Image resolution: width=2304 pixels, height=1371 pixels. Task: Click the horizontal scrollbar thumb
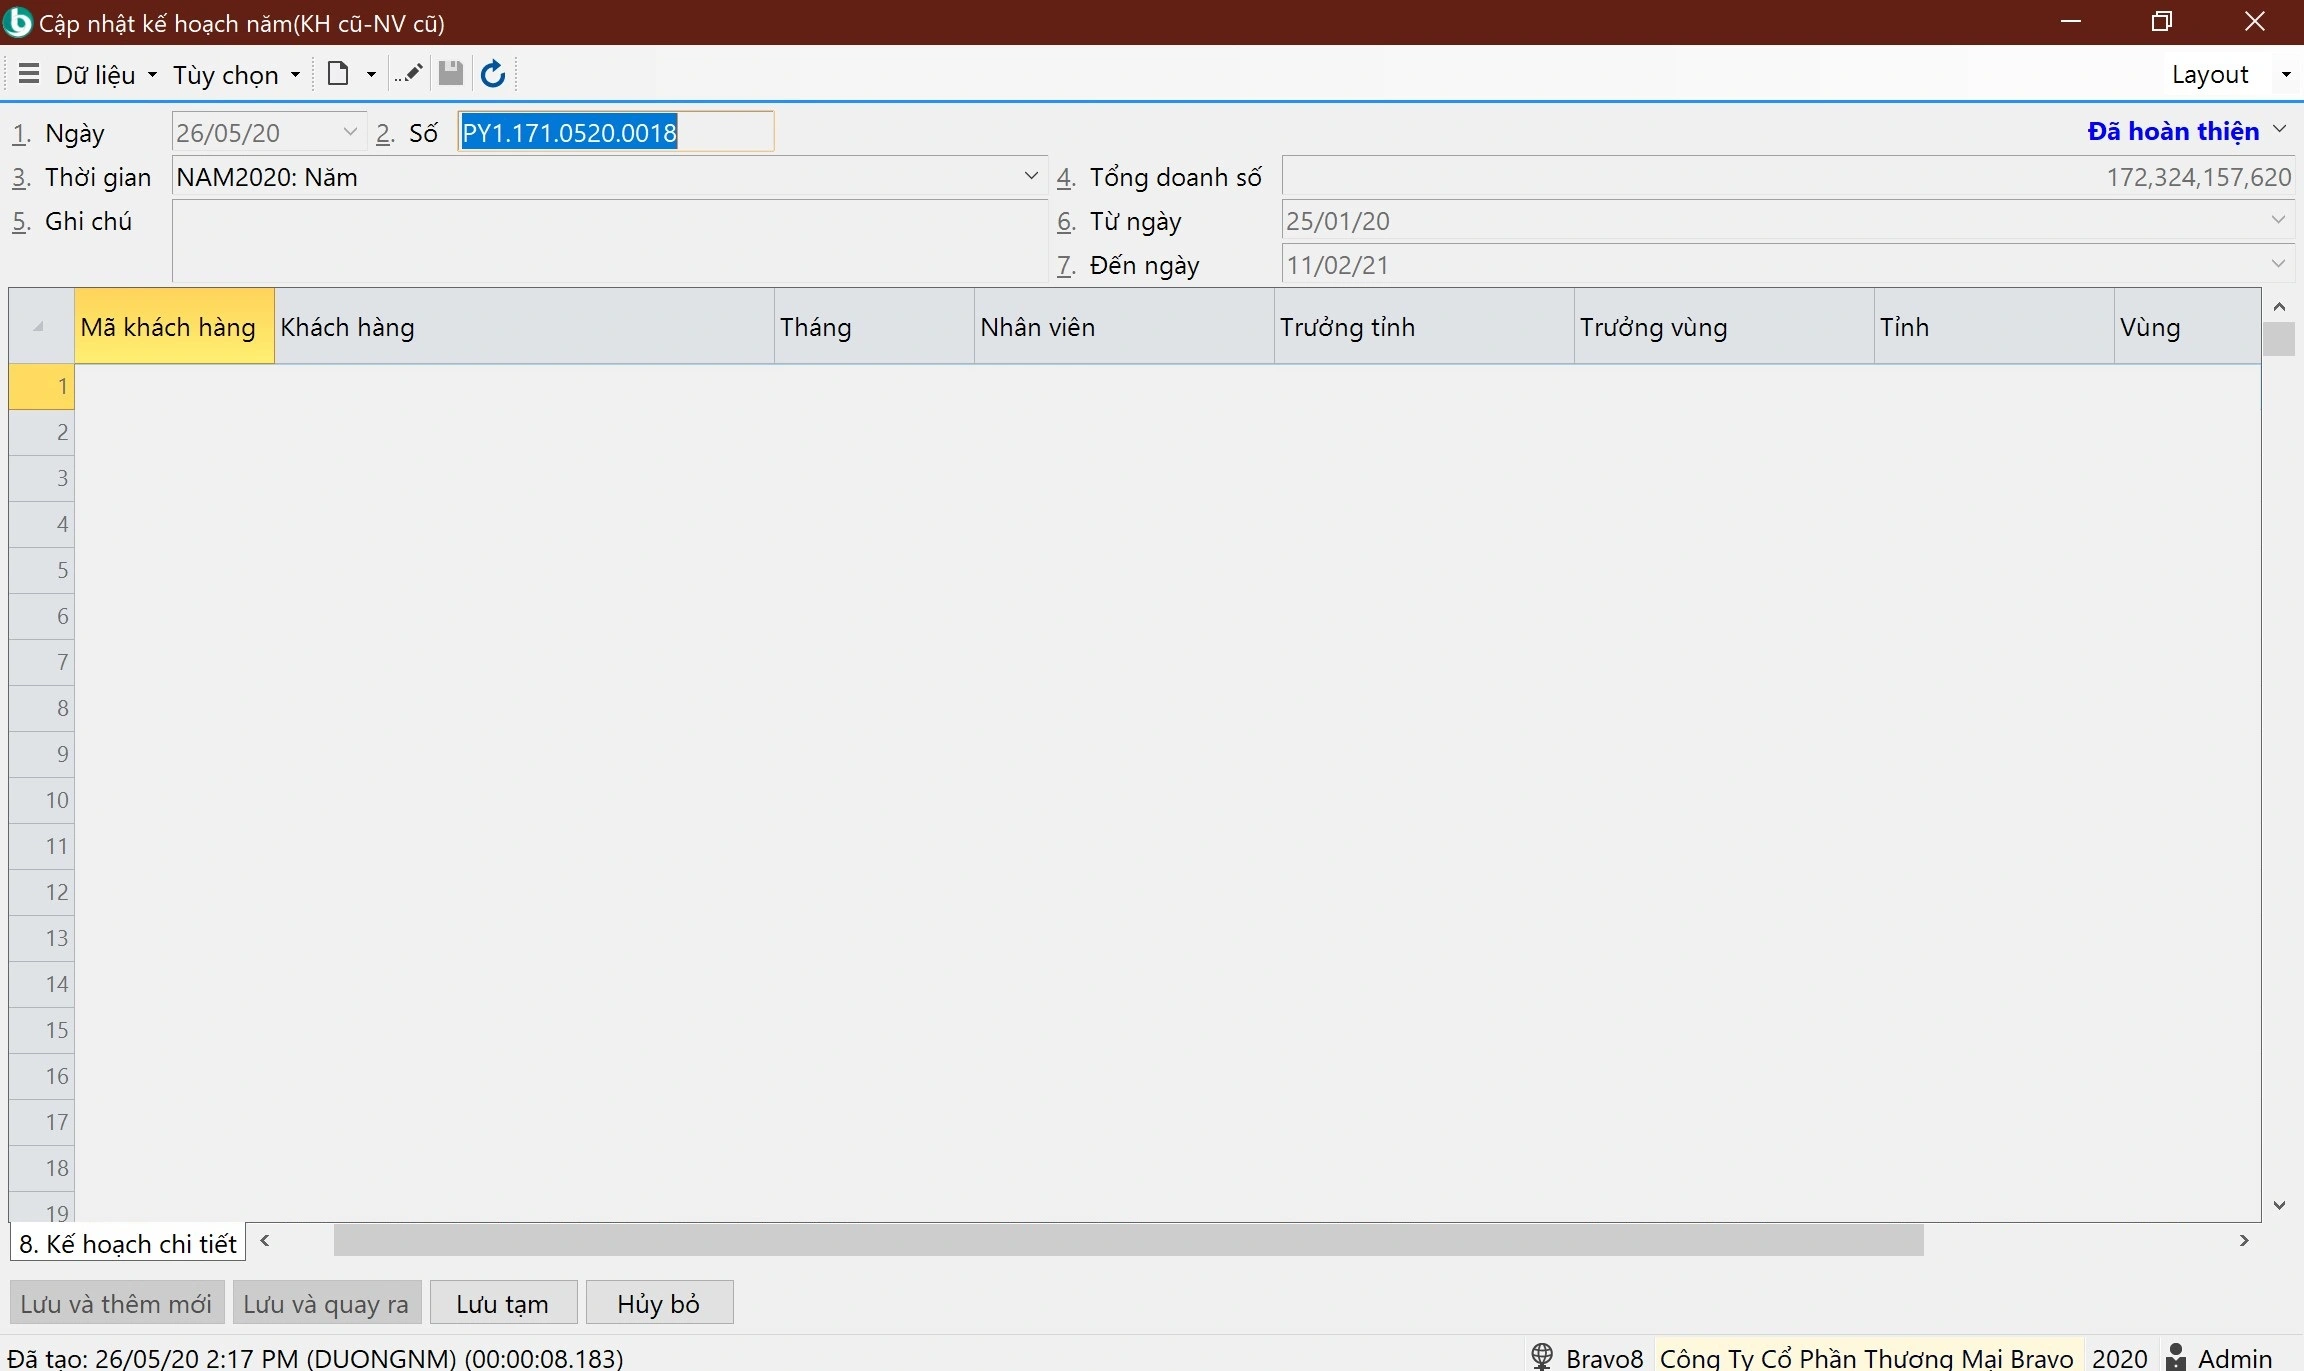(x=1128, y=1240)
